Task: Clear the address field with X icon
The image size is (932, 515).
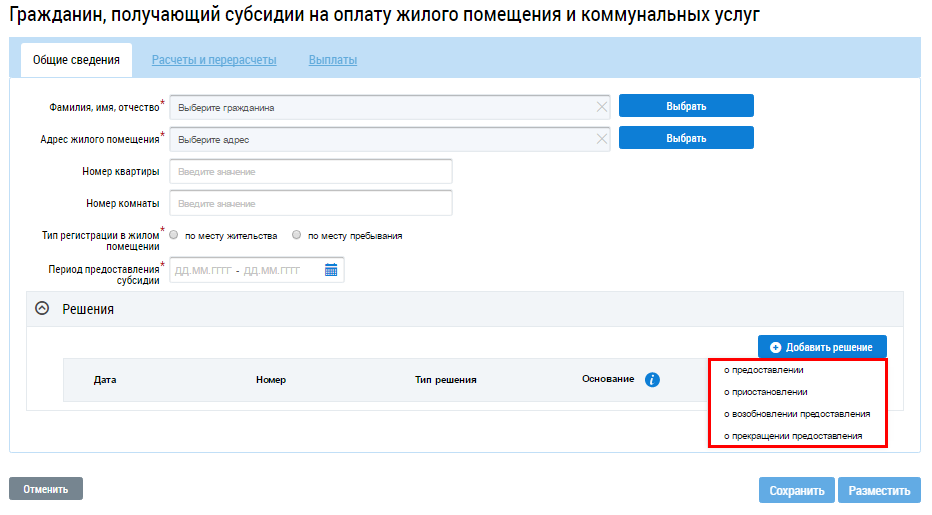Action: click(601, 139)
